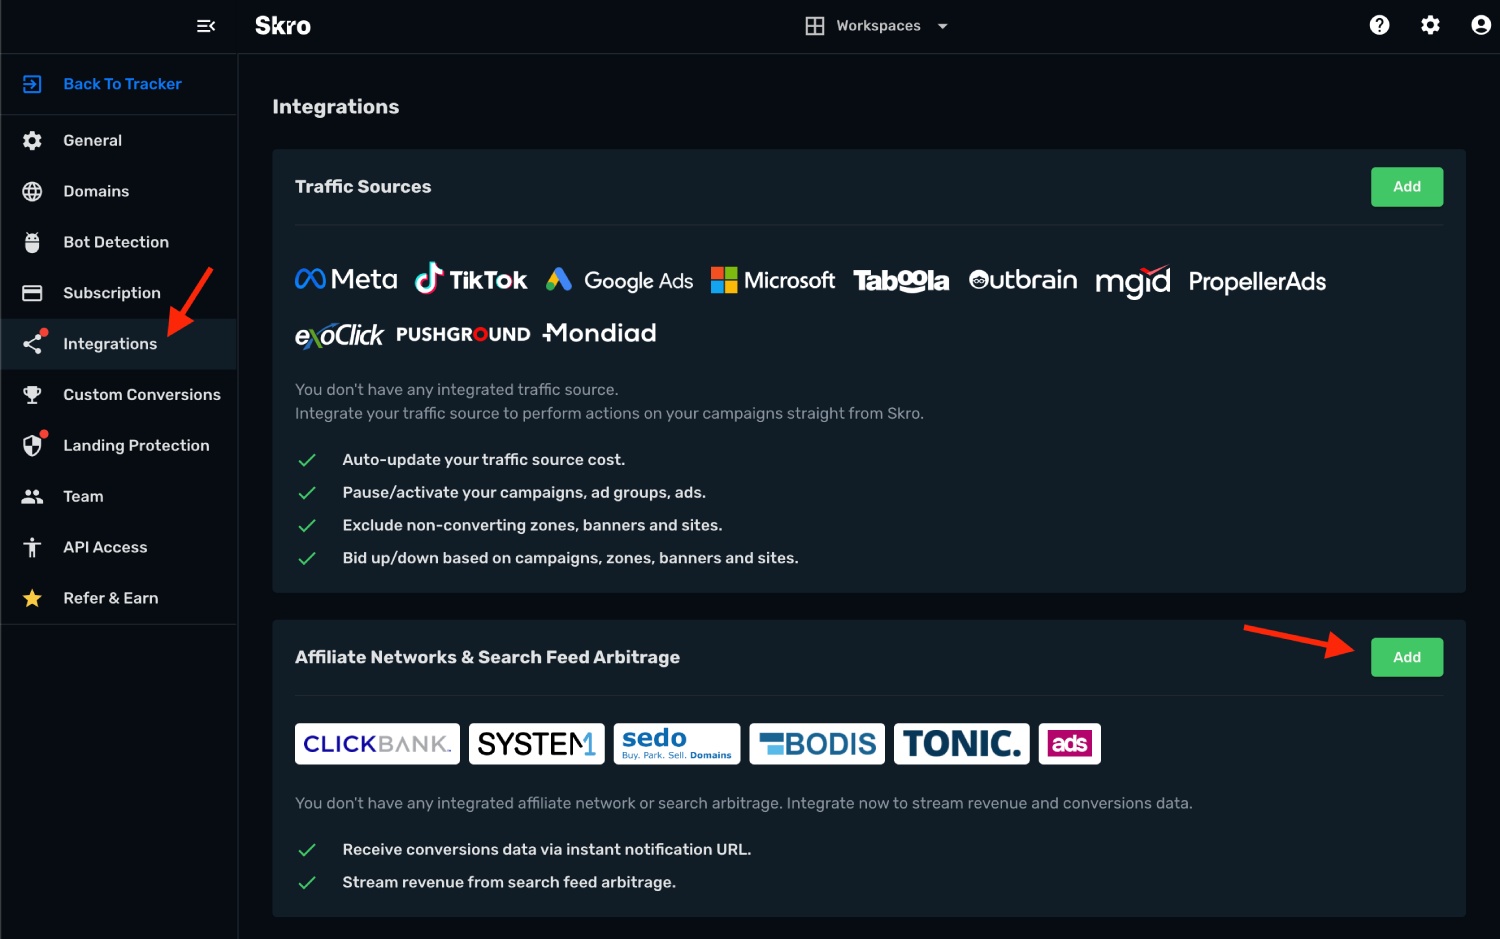The width and height of the screenshot is (1500, 939).
Task: Open Domains in the sidebar
Action: [119, 191]
